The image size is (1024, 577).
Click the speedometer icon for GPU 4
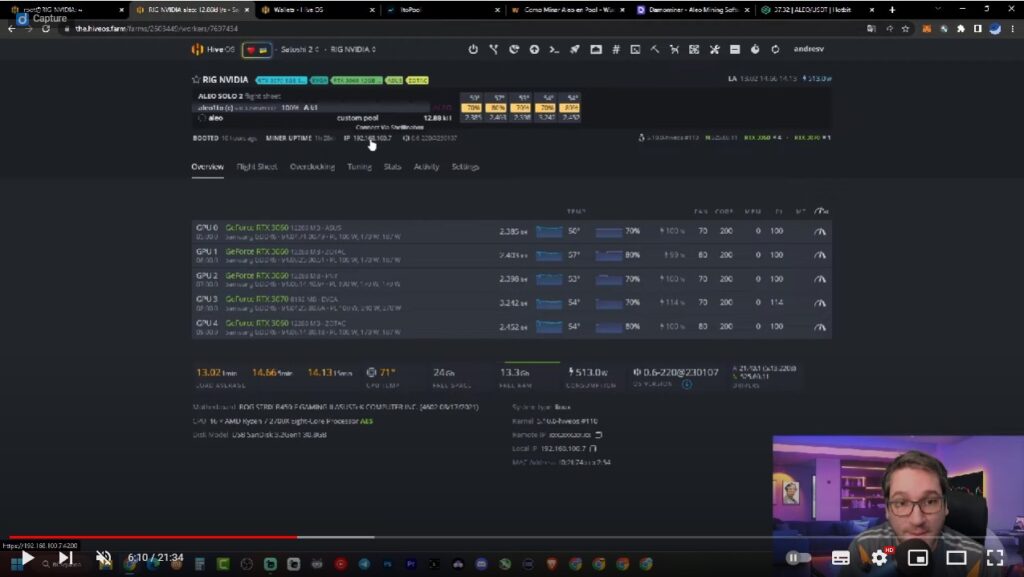pyautogui.click(x=820, y=326)
